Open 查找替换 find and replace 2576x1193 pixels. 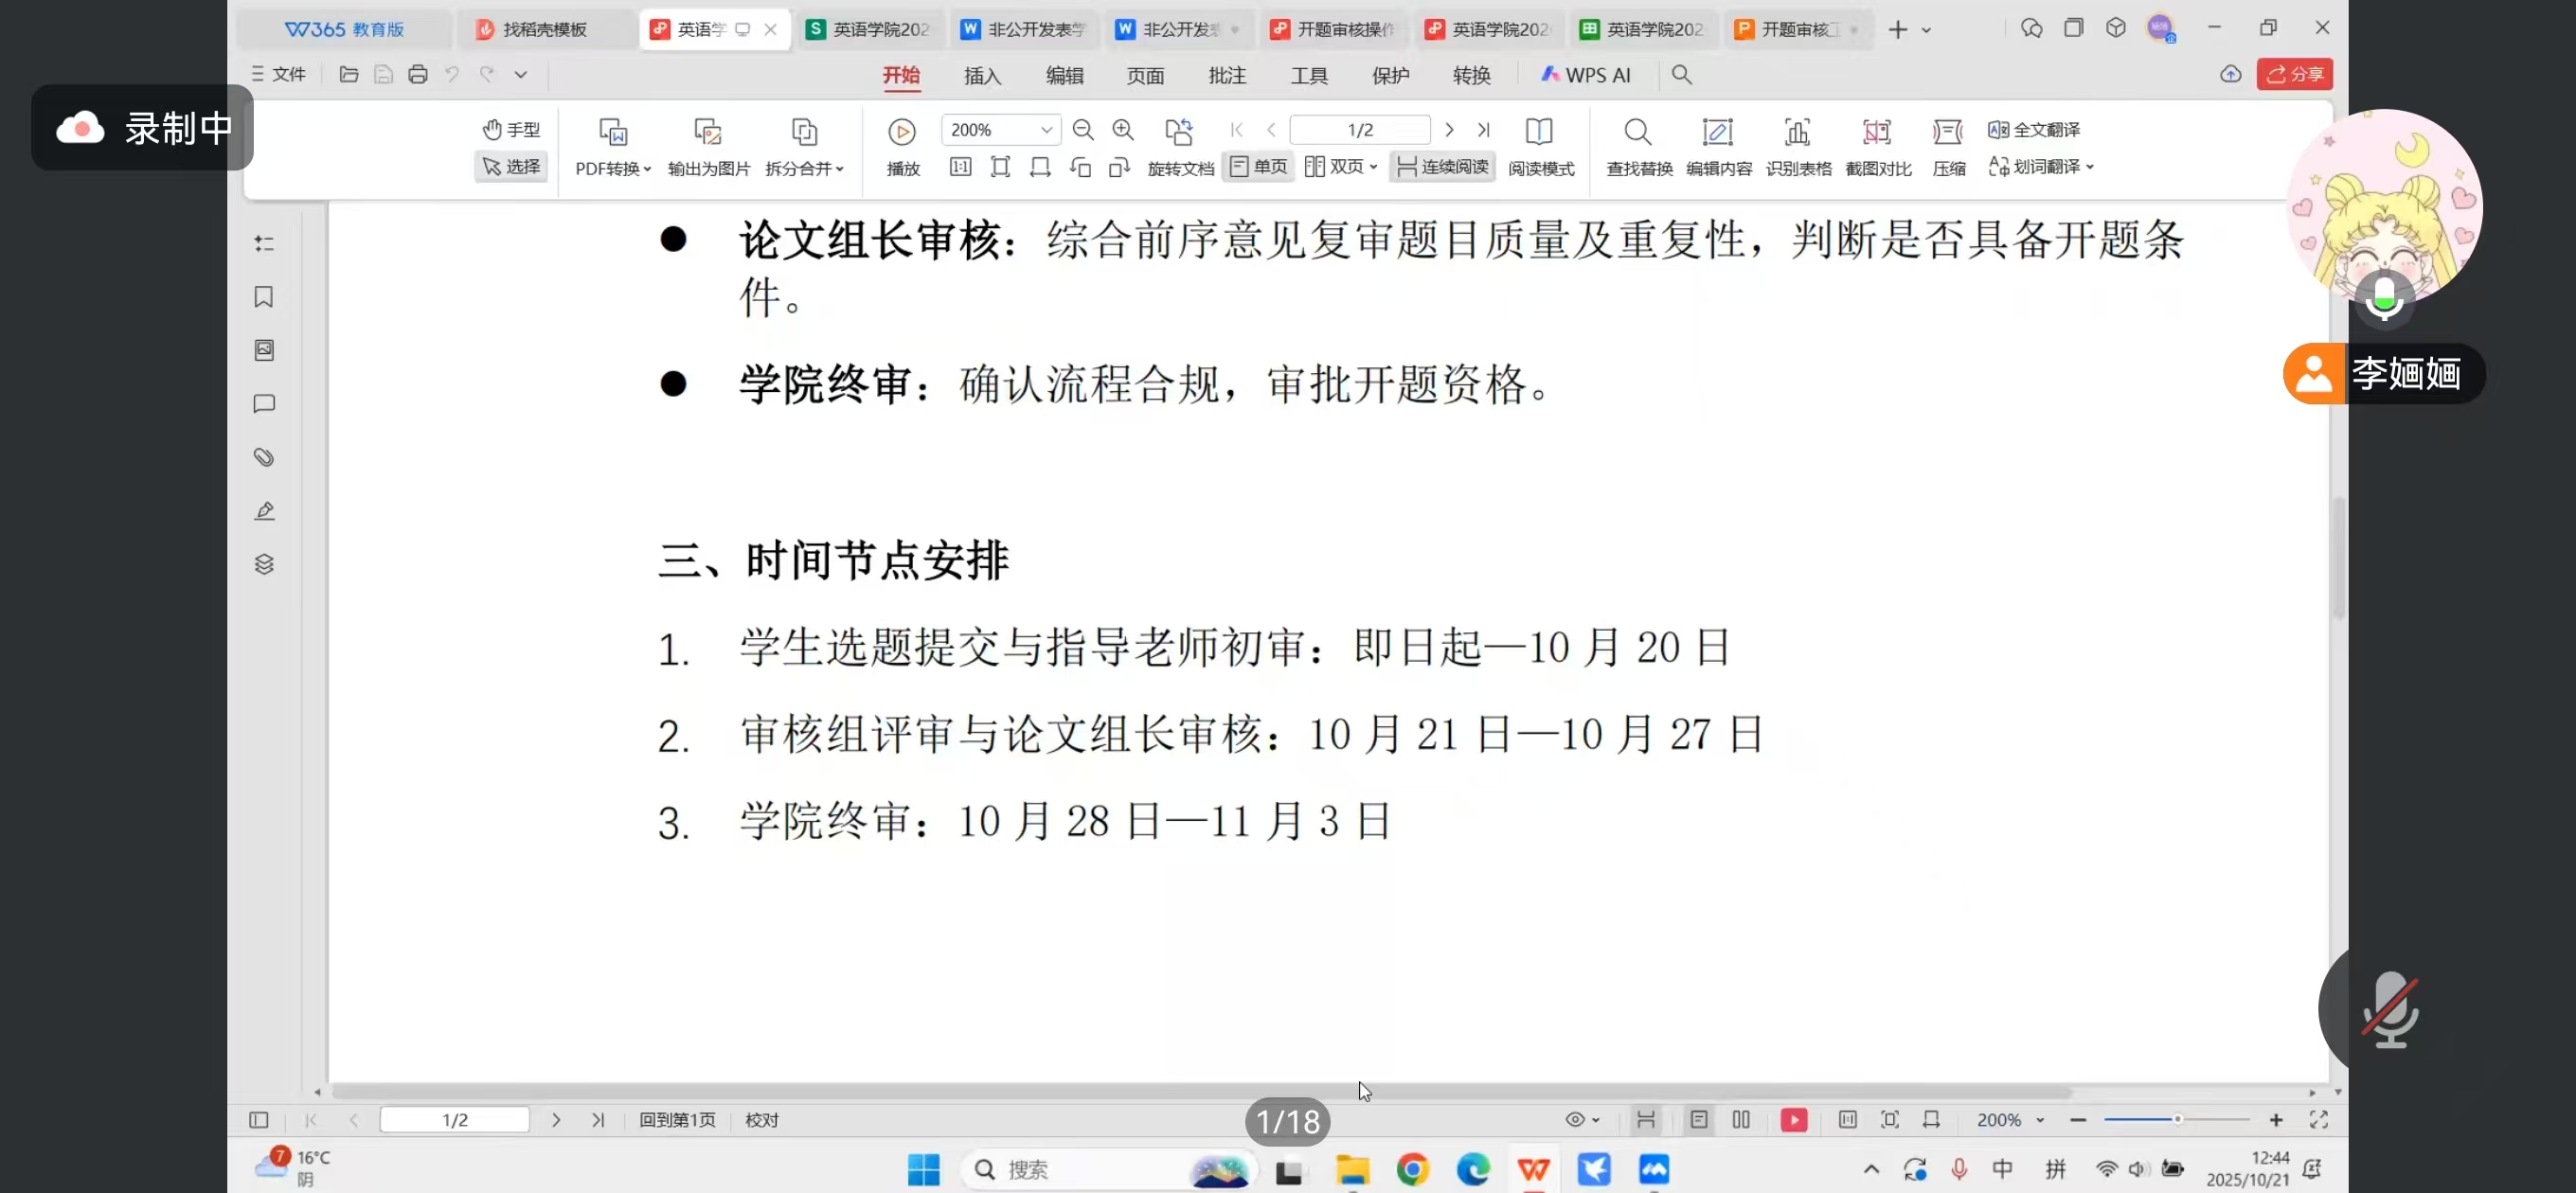[x=1639, y=146]
